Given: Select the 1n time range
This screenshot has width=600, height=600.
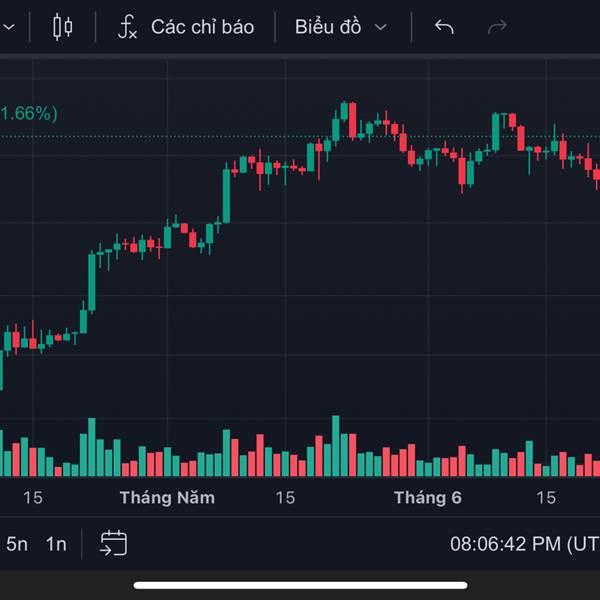Looking at the screenshot, I should [56, 544].
